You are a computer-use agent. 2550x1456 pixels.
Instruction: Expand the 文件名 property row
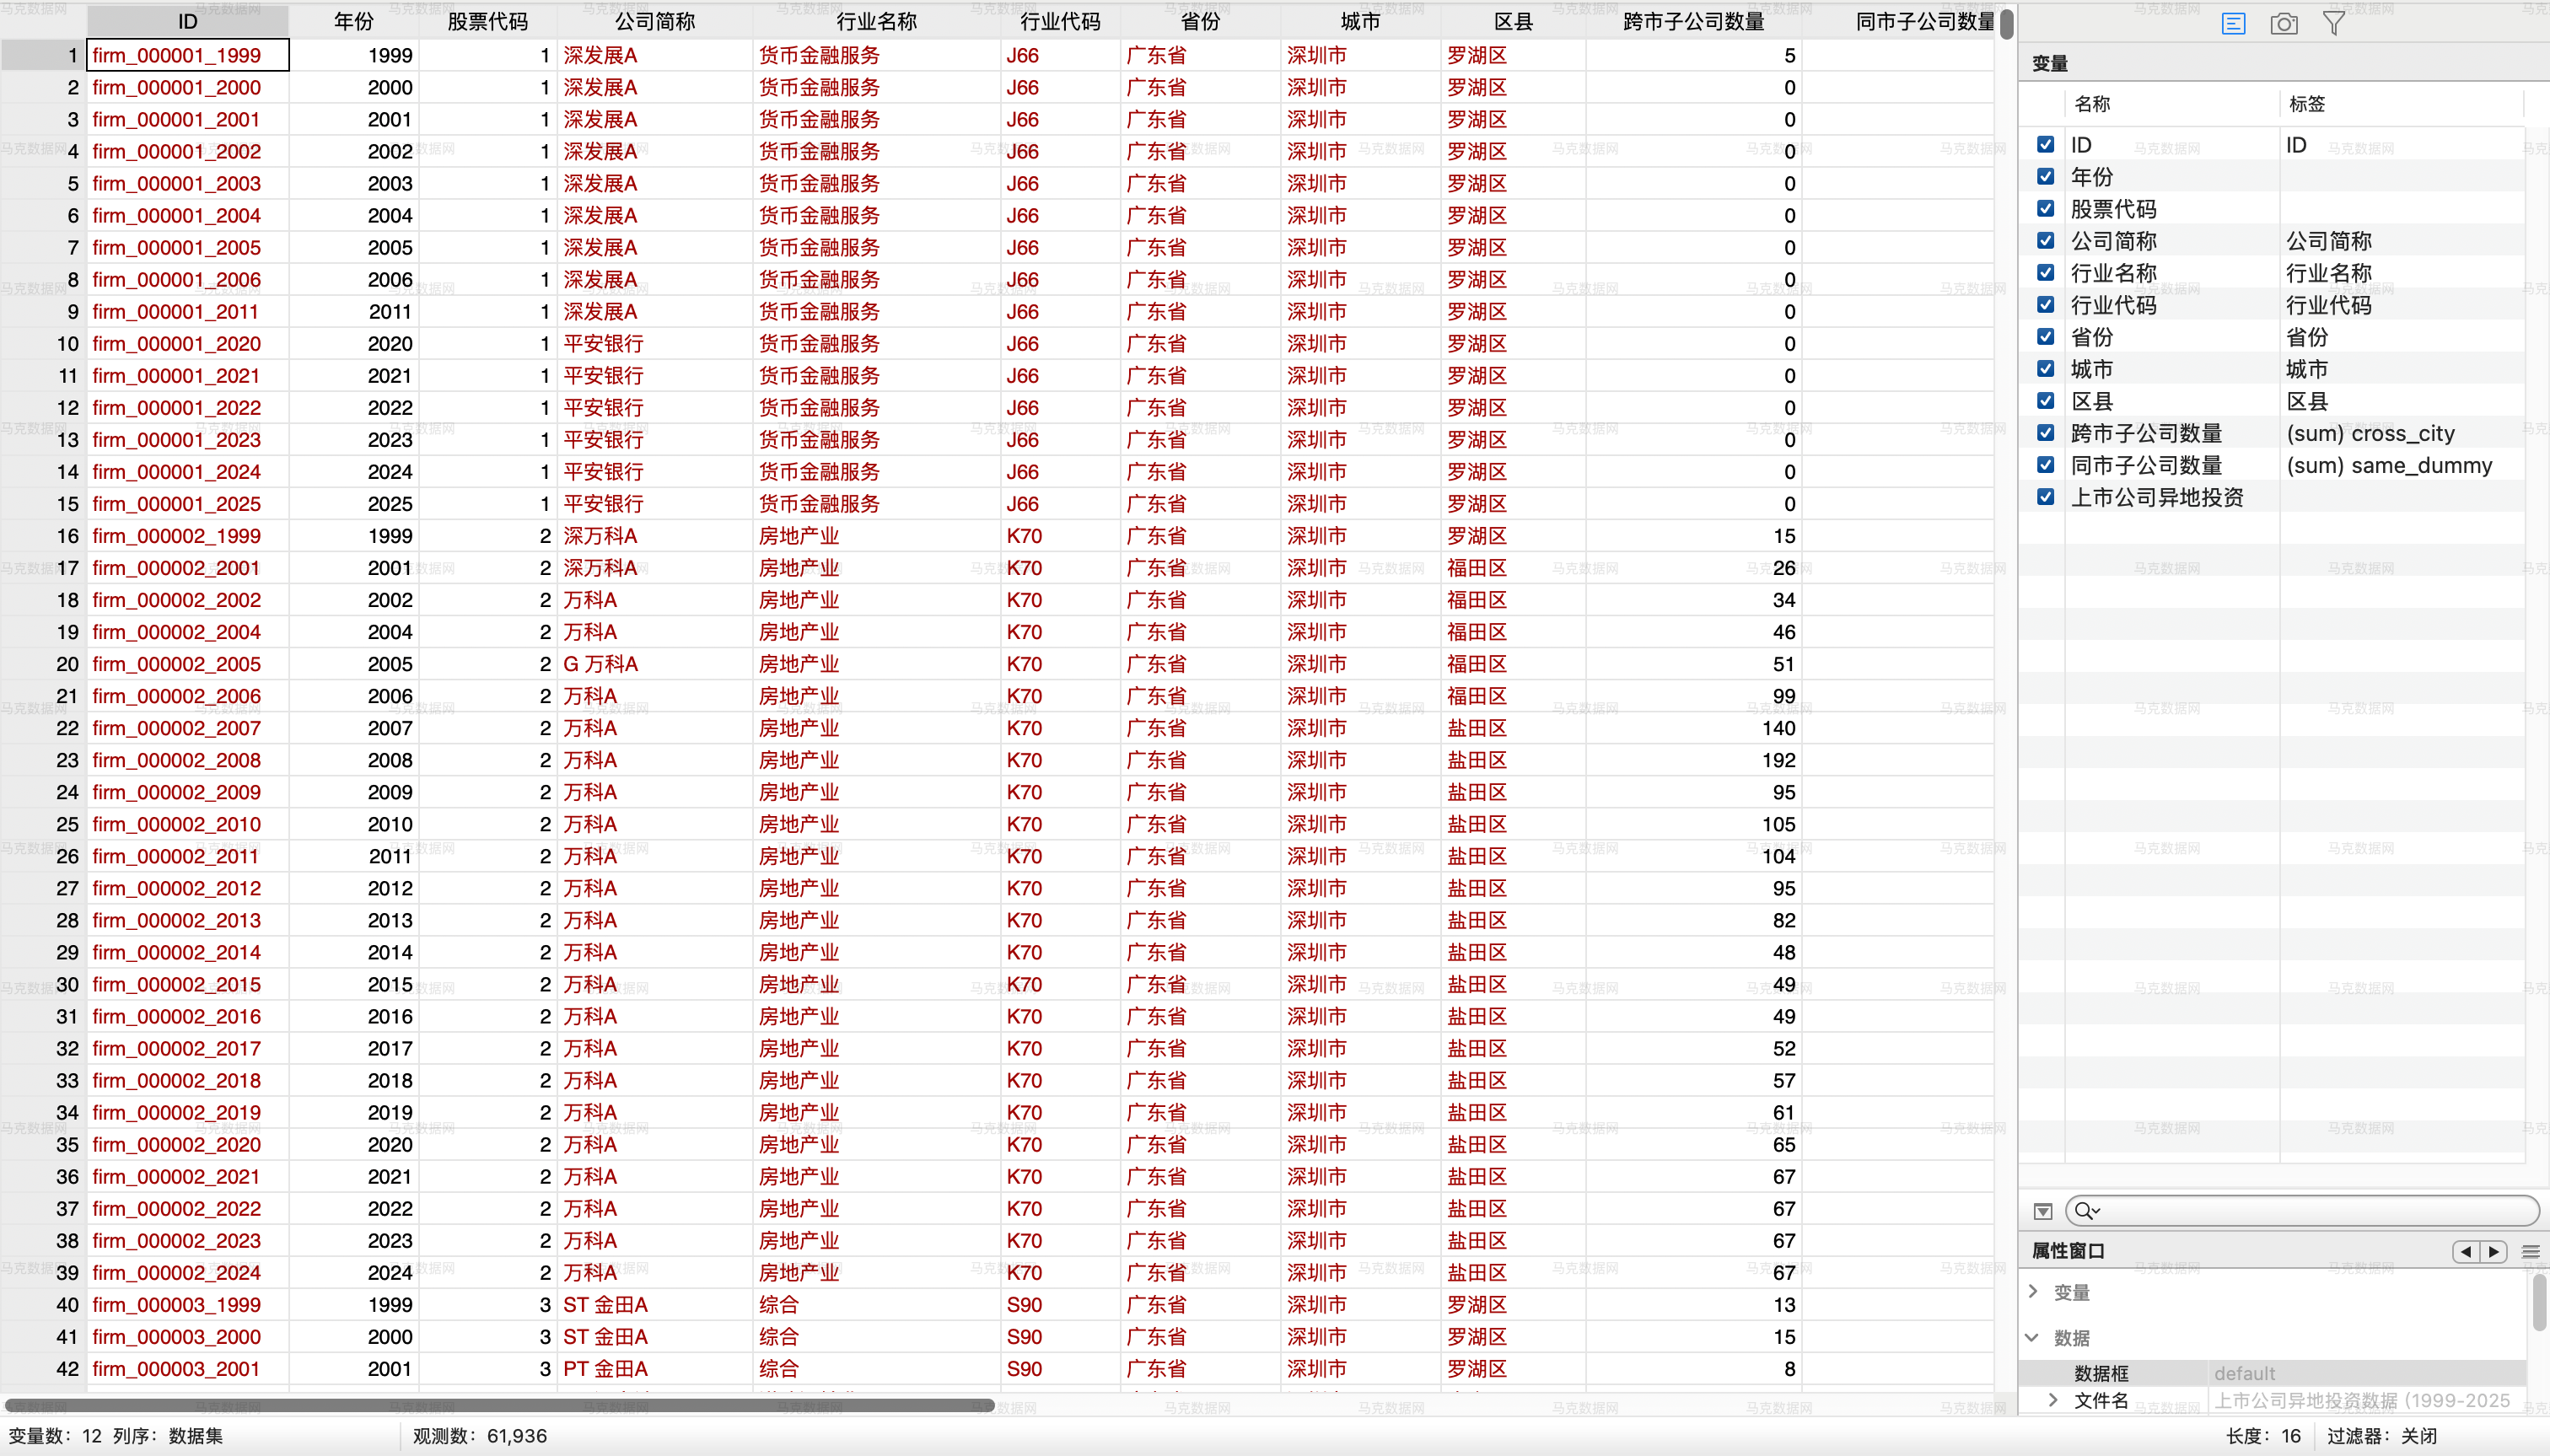[2053, 1400]
